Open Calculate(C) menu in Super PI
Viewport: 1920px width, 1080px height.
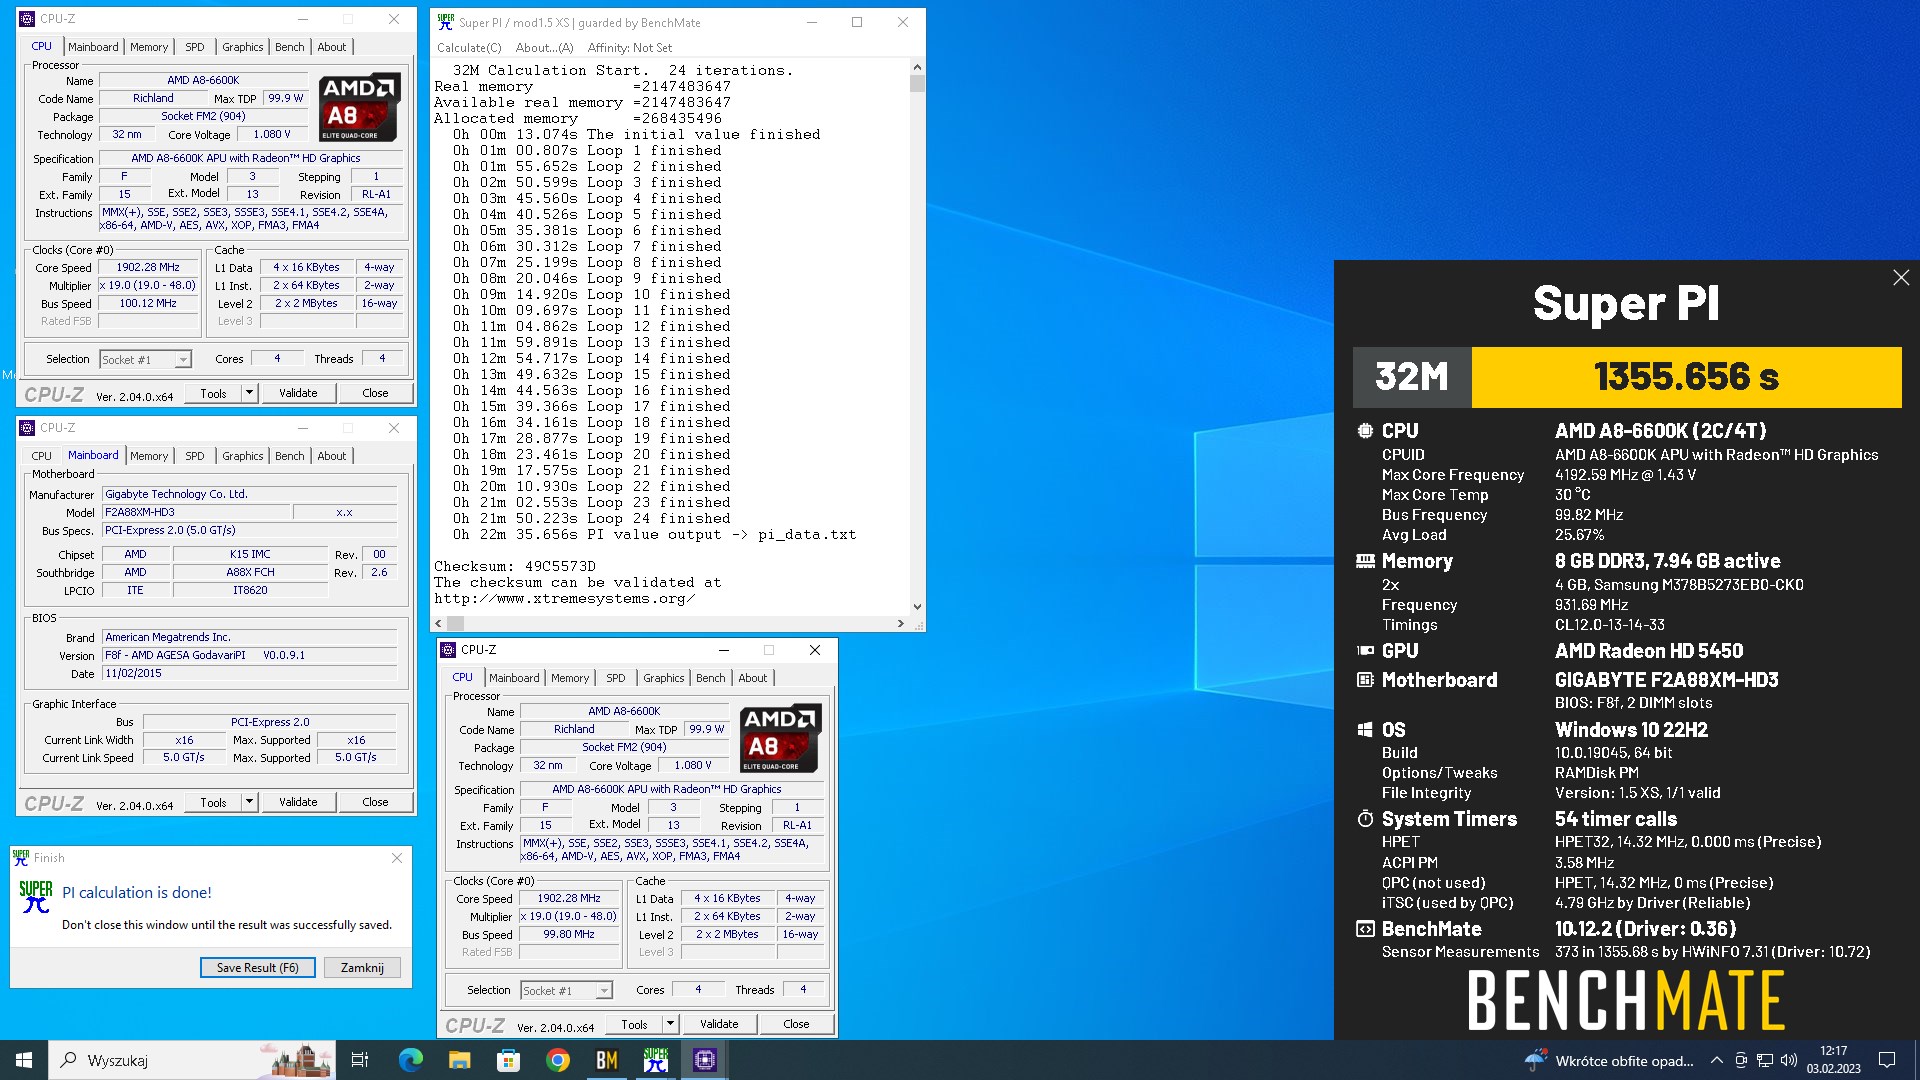pyautogui.click(x=469, y=48)
